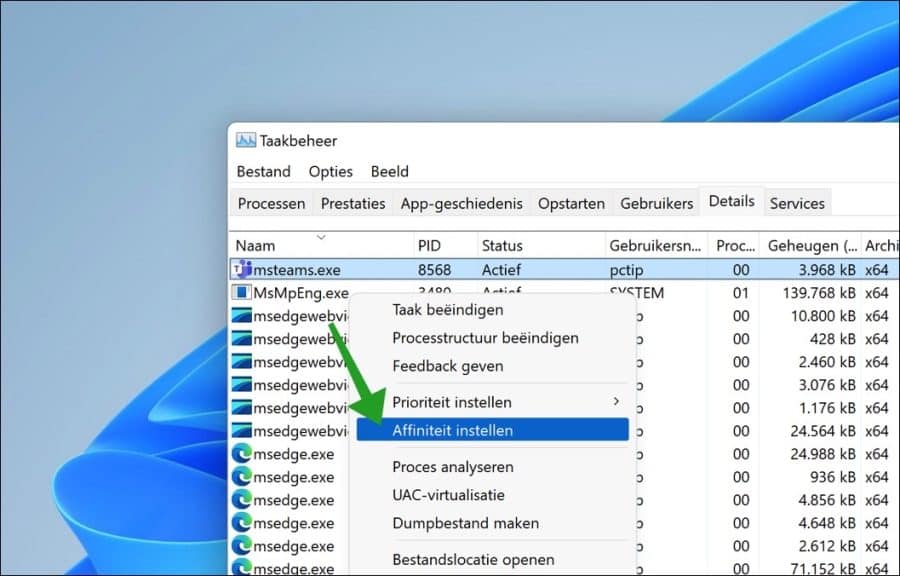Select Feedback geven from context menu

coord(492,366)
